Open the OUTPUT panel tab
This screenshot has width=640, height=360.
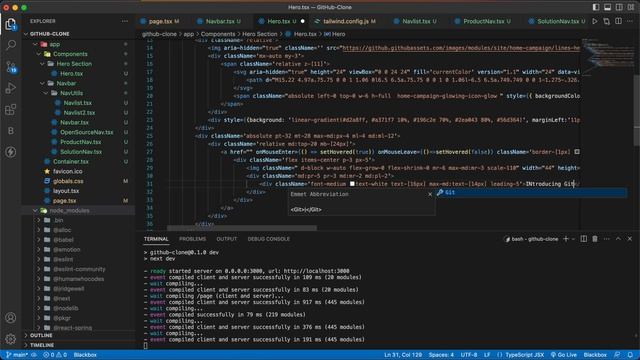pos(227,239)
